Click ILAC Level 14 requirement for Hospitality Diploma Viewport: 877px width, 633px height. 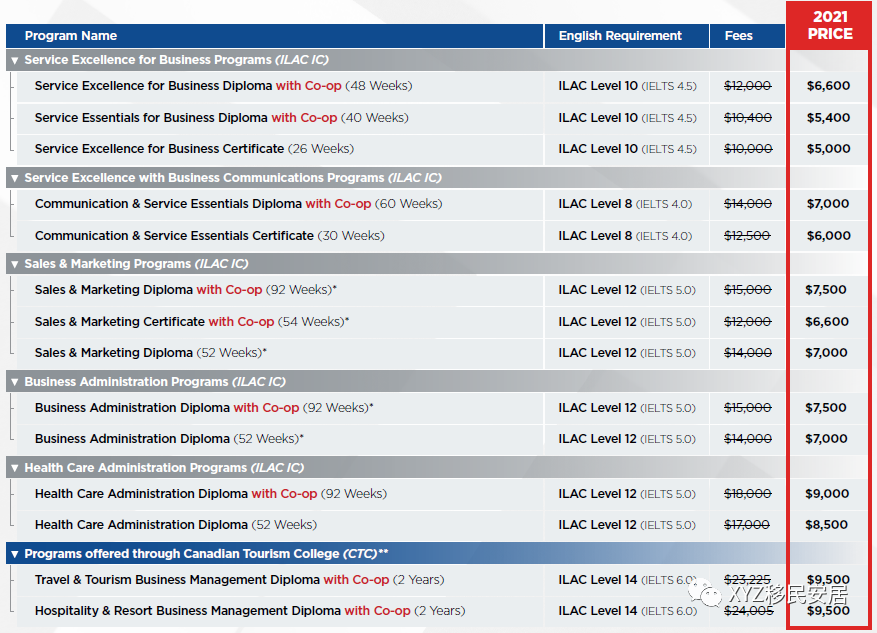628,611
